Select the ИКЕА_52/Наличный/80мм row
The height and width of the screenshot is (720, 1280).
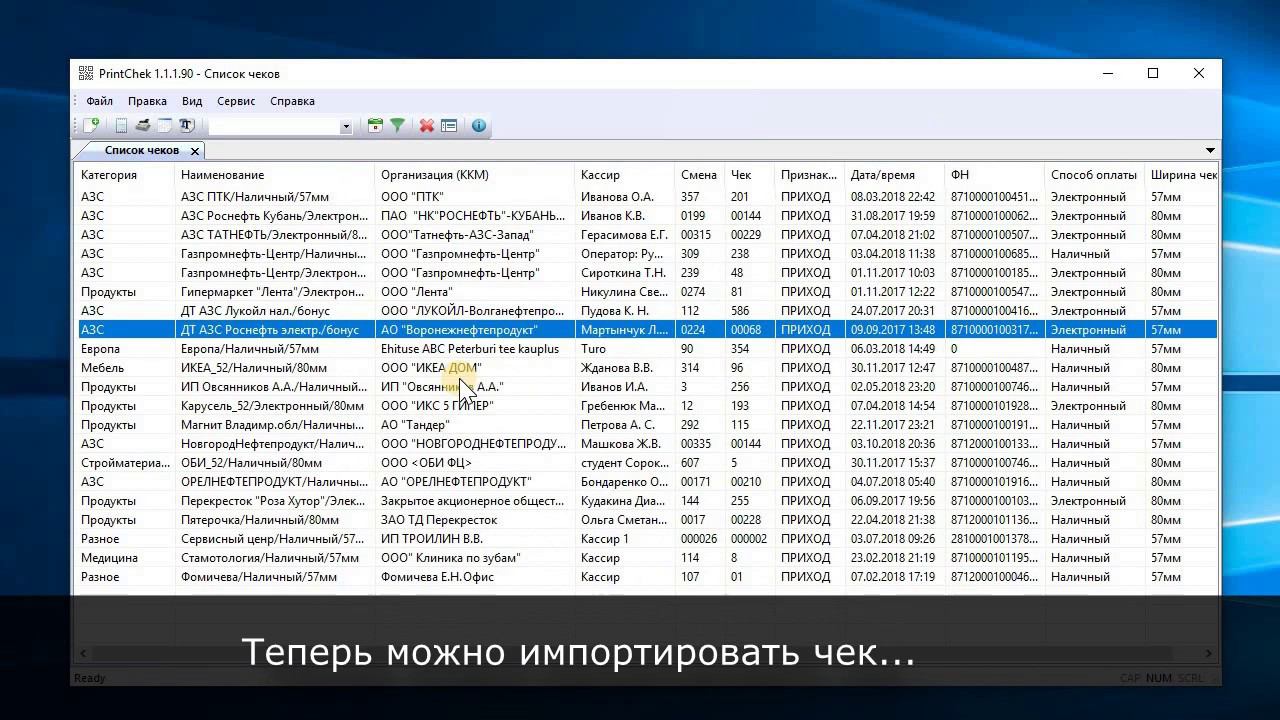coord(646,368)
